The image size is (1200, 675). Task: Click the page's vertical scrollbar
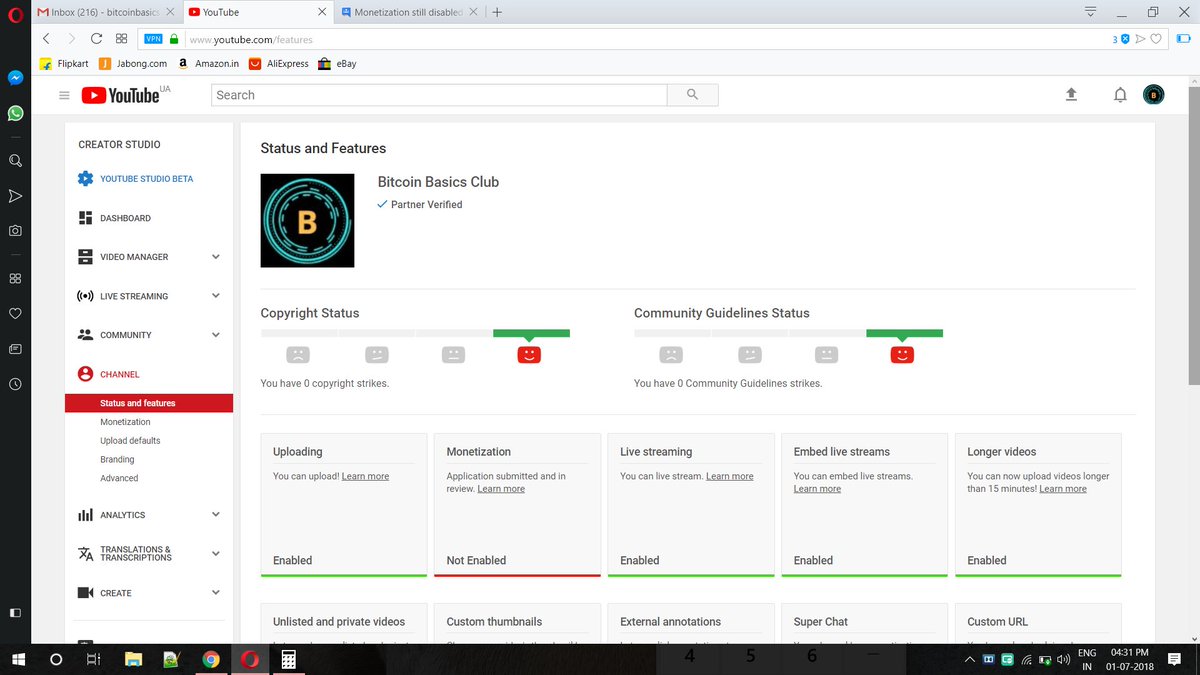pos(1194,235)
